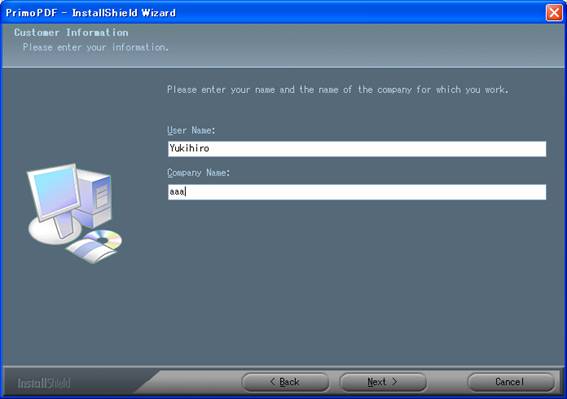This screenshot has height=399, width=567.
Task: Place the cursor on the 'aaa' company text
Action: [177, 192]
